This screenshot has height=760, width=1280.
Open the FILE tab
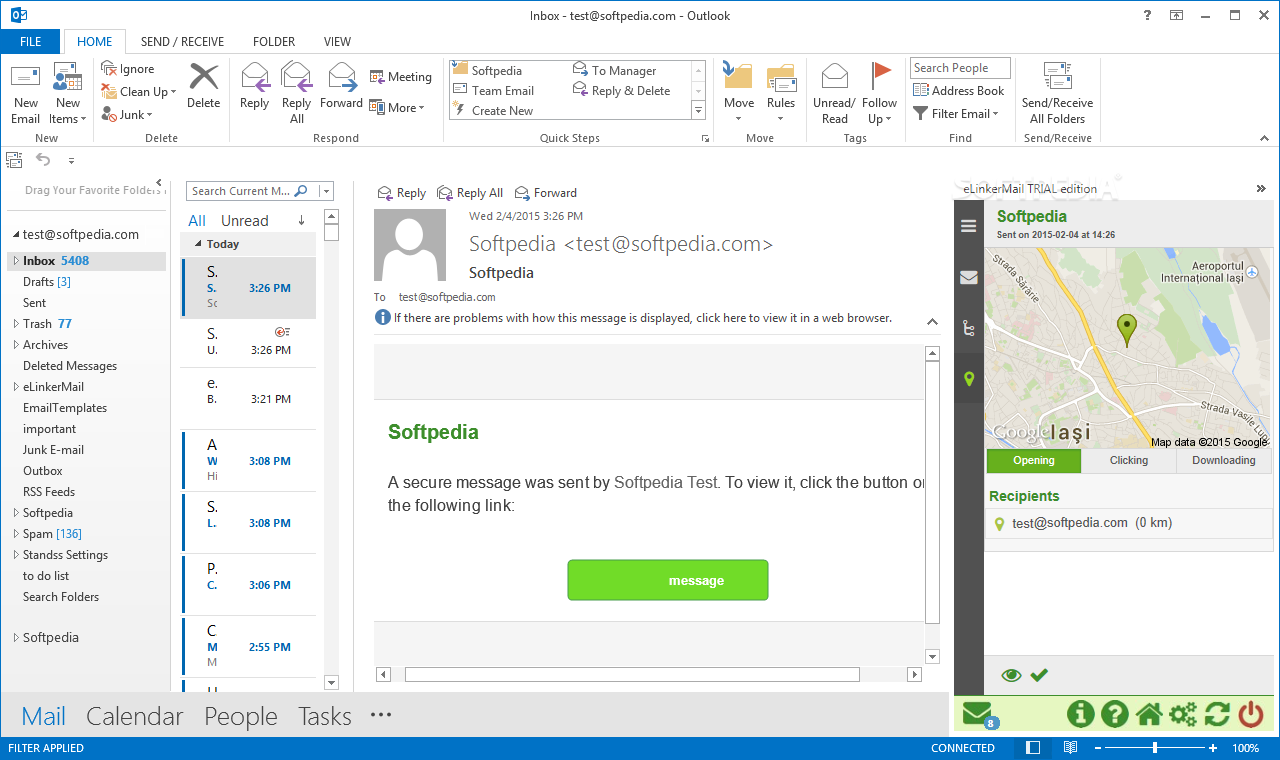[30, 42]
